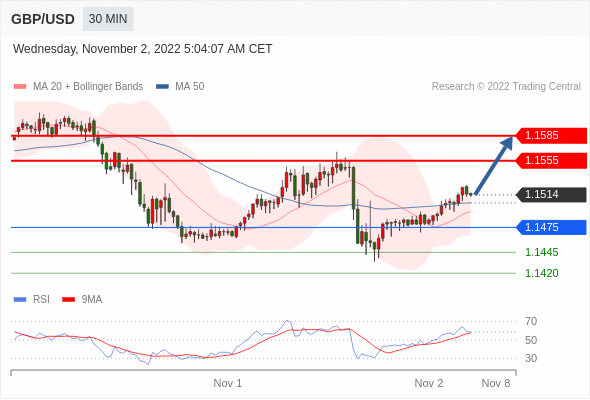Click the green 1.1420 support label

(541, 273)
